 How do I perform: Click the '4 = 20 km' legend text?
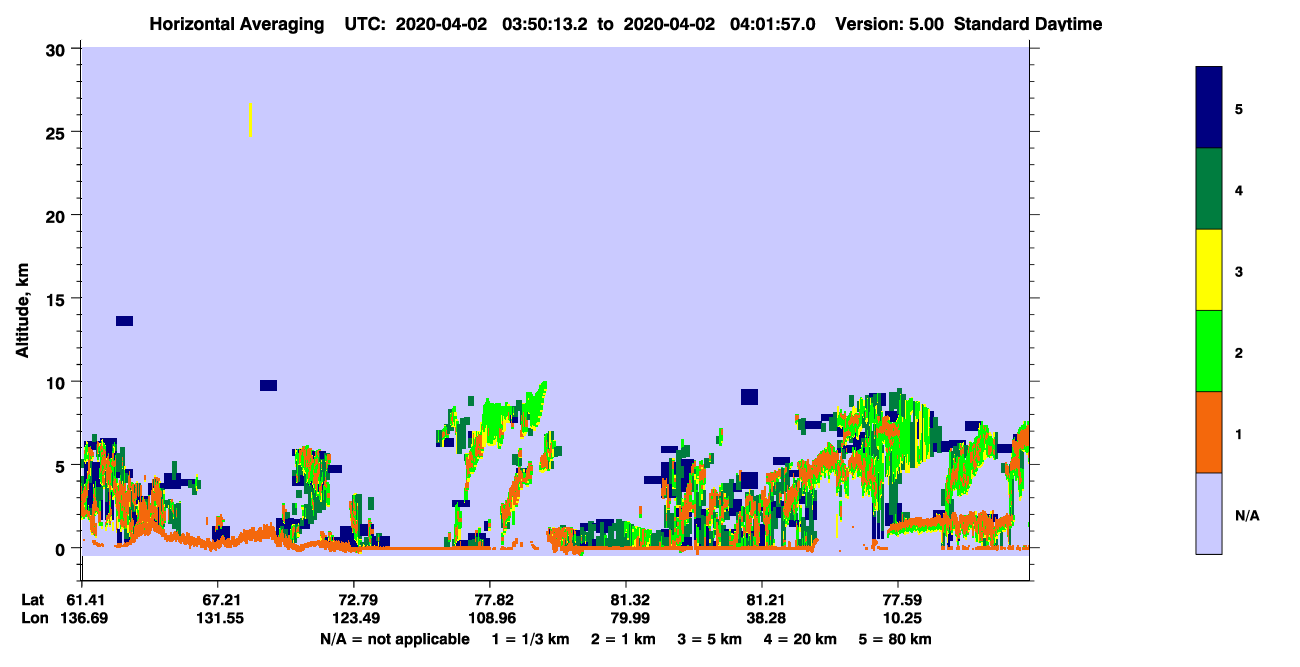tap(800, 639)
